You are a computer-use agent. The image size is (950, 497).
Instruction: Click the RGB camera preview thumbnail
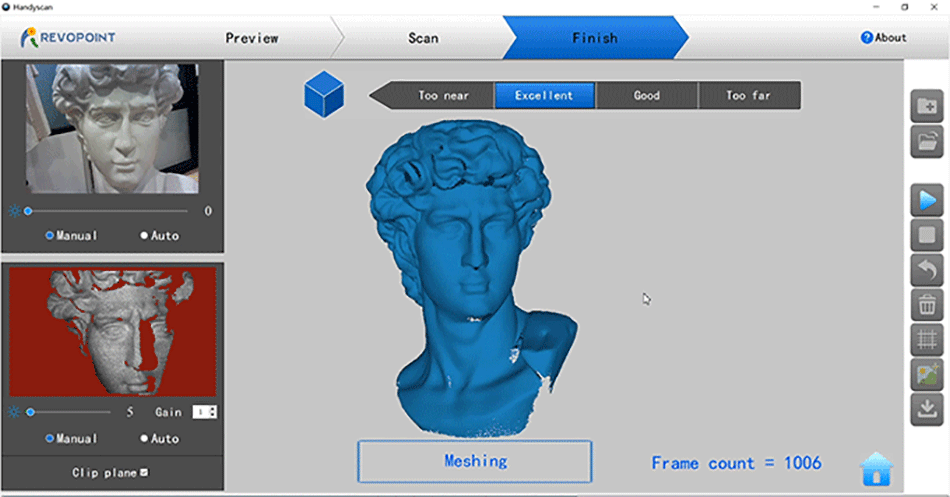click(112, 128)
